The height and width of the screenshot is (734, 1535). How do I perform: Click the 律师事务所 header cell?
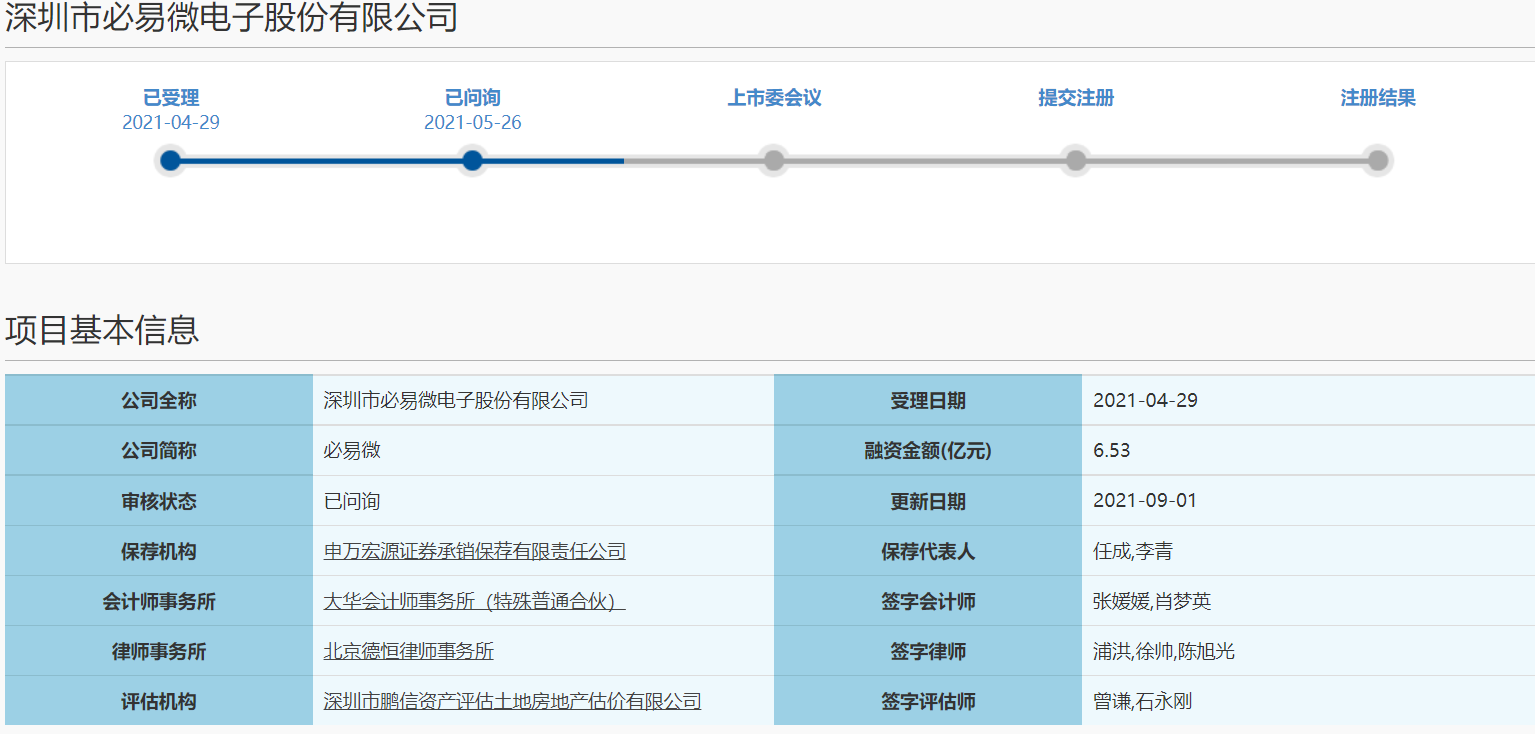click(159, 651)
